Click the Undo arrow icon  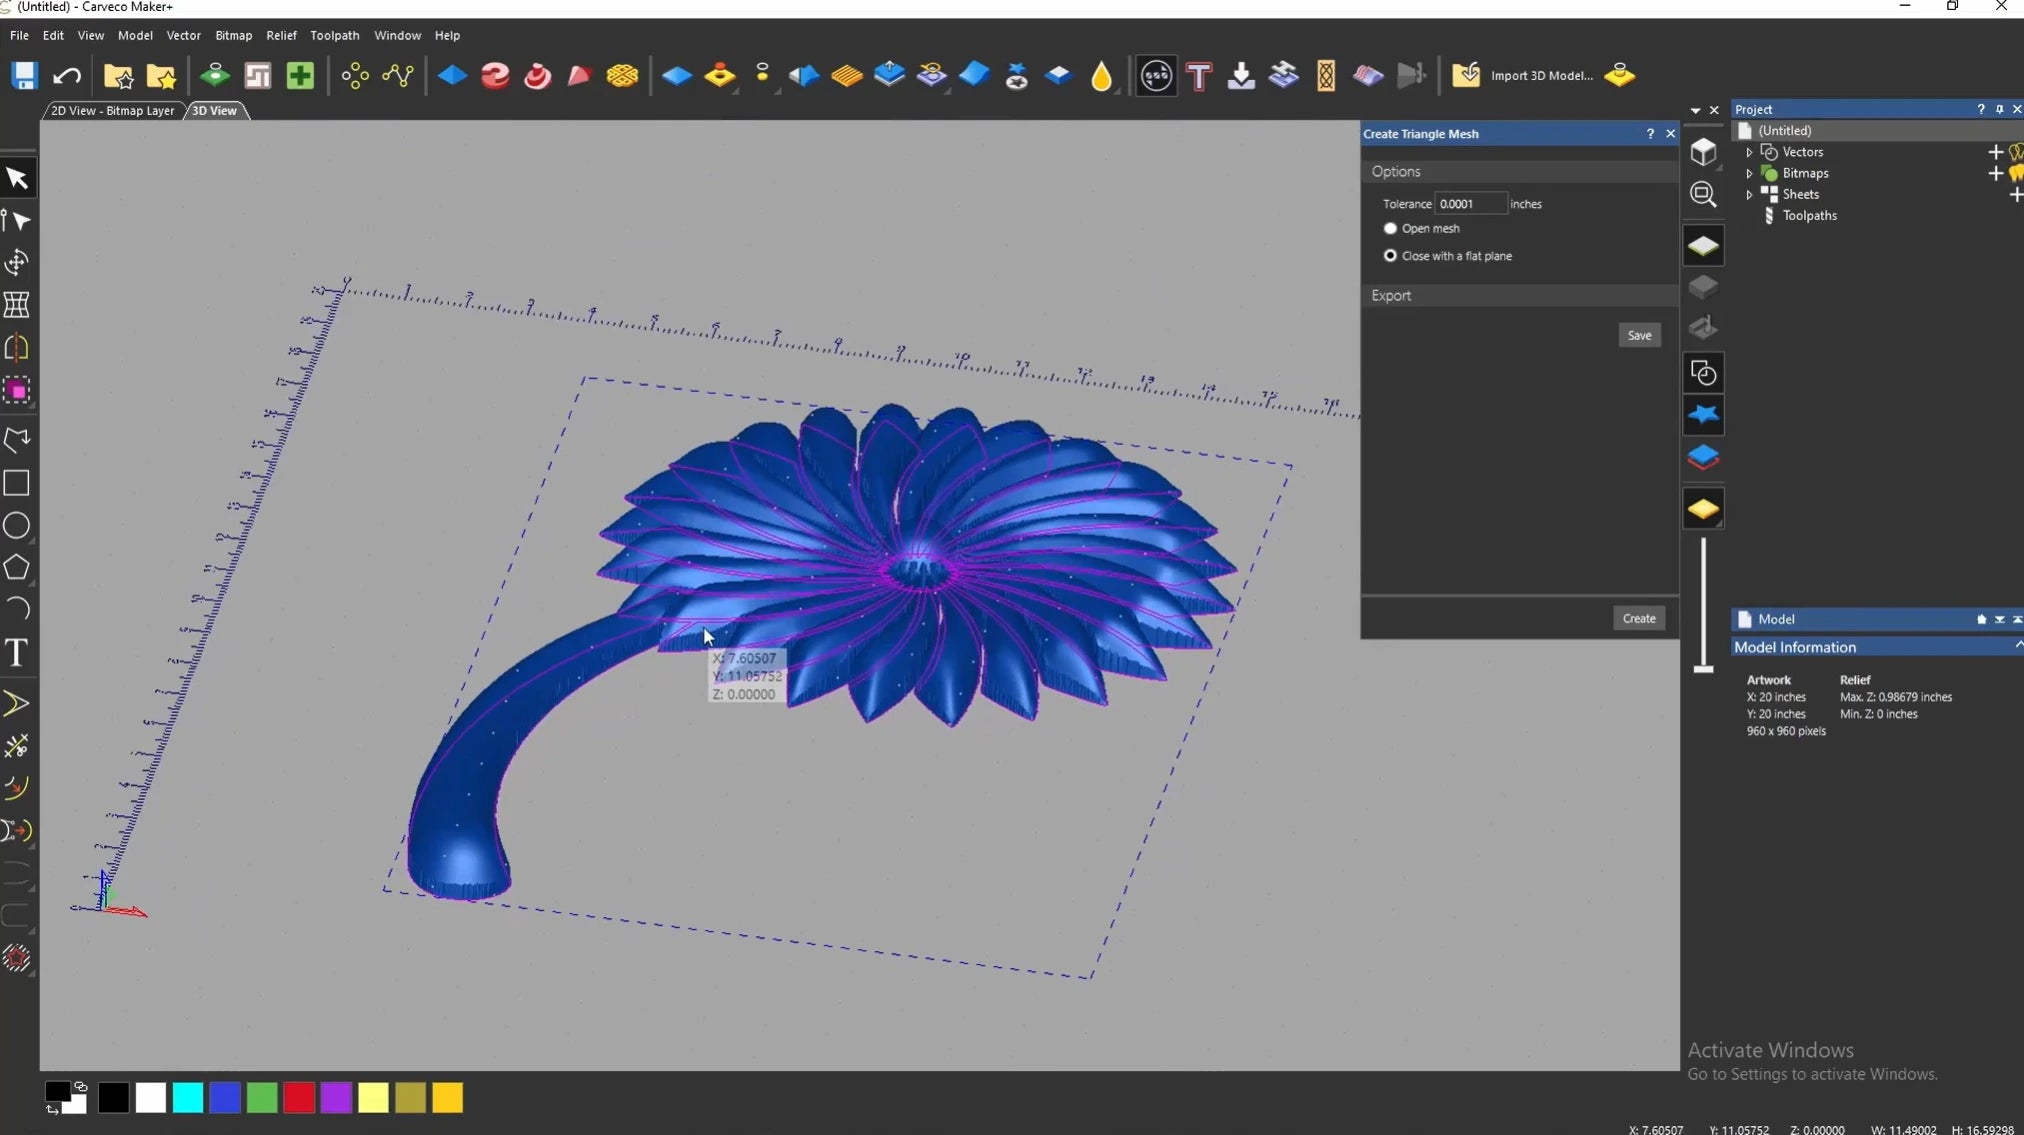point(67,76)
